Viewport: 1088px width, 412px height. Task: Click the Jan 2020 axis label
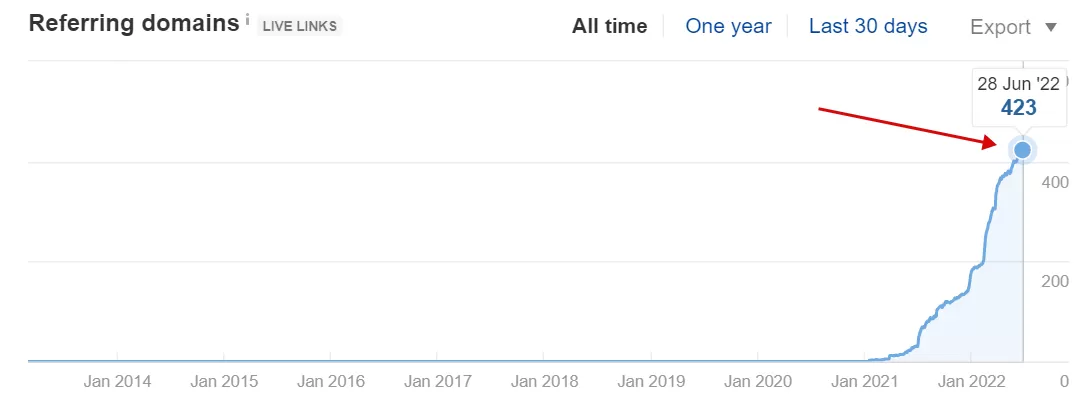coord(758,381)
